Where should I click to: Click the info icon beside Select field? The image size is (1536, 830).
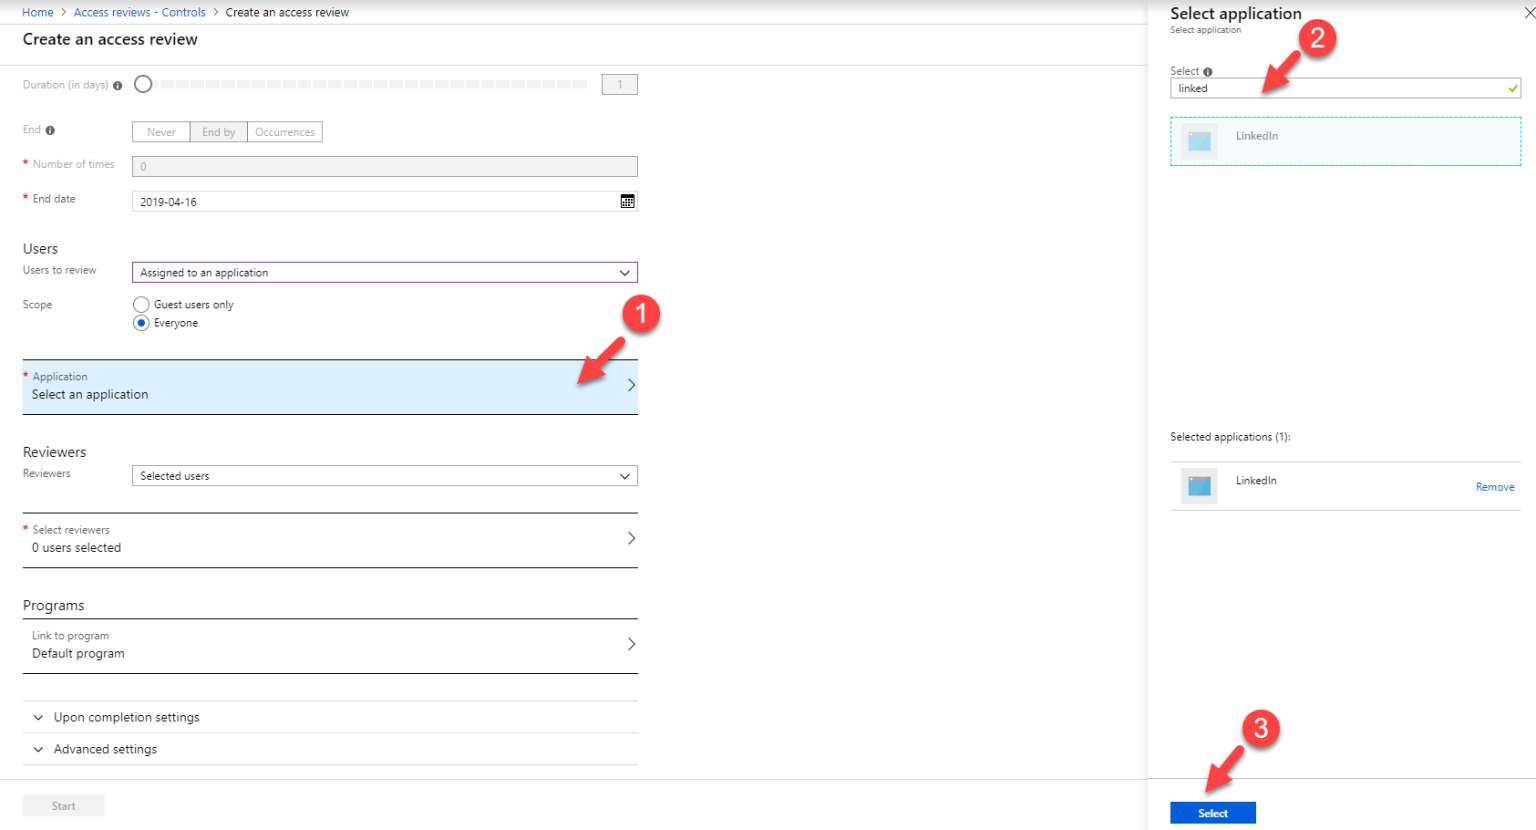(x=1205, y=71)
